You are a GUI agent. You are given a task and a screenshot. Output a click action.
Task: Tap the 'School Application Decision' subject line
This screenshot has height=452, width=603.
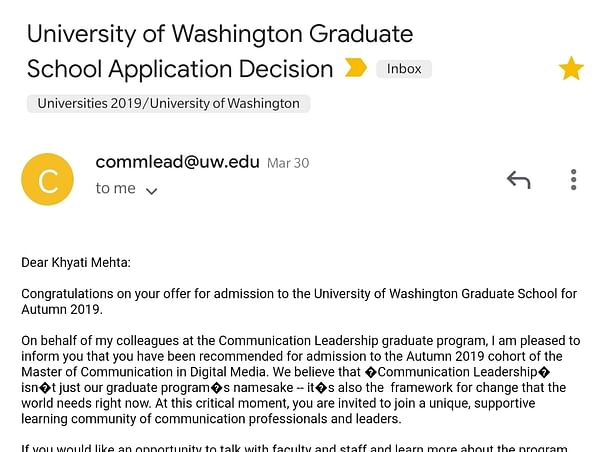(180, 69)
